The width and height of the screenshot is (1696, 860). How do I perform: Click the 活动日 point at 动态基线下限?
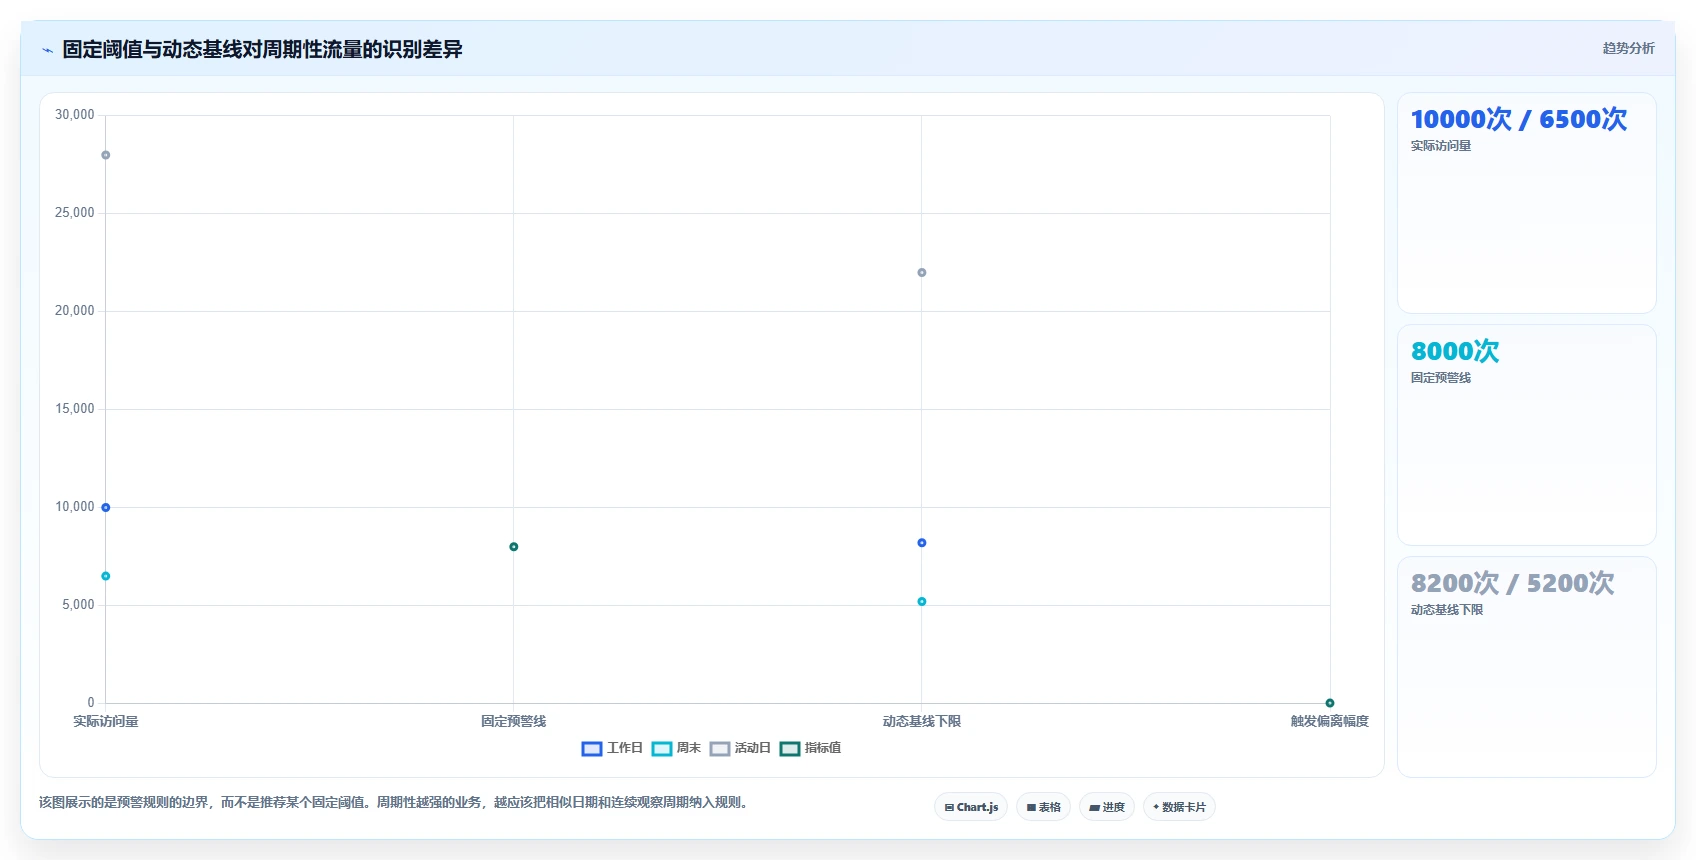point(922,273)
